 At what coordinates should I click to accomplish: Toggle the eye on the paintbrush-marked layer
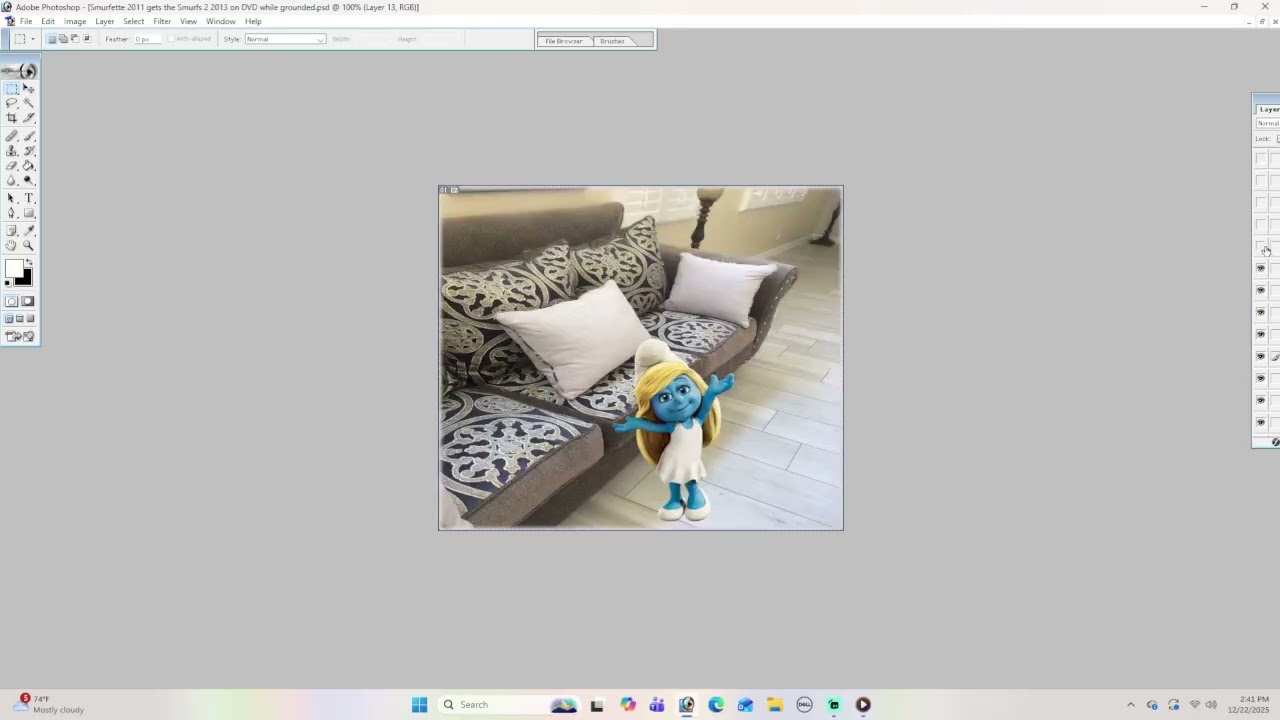(x=1260, y=356)
